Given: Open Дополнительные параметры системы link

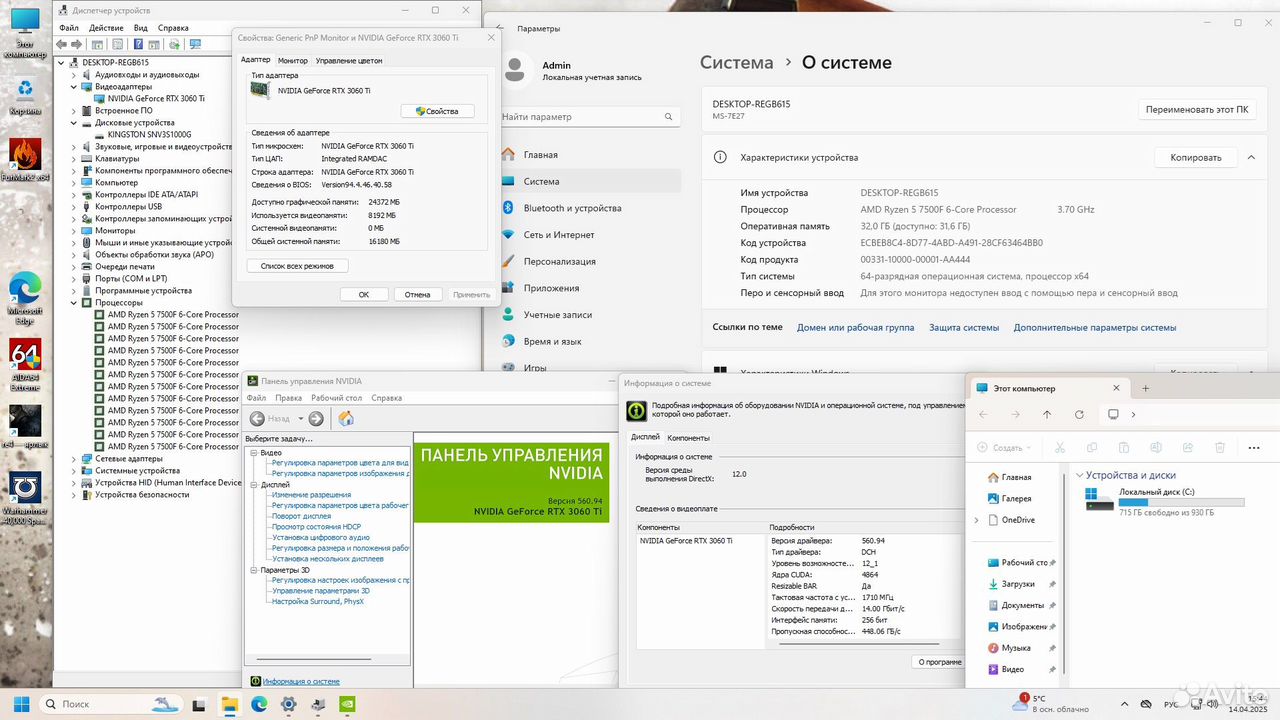Looking at the screenshot, I should click(x=1095, y=328).
